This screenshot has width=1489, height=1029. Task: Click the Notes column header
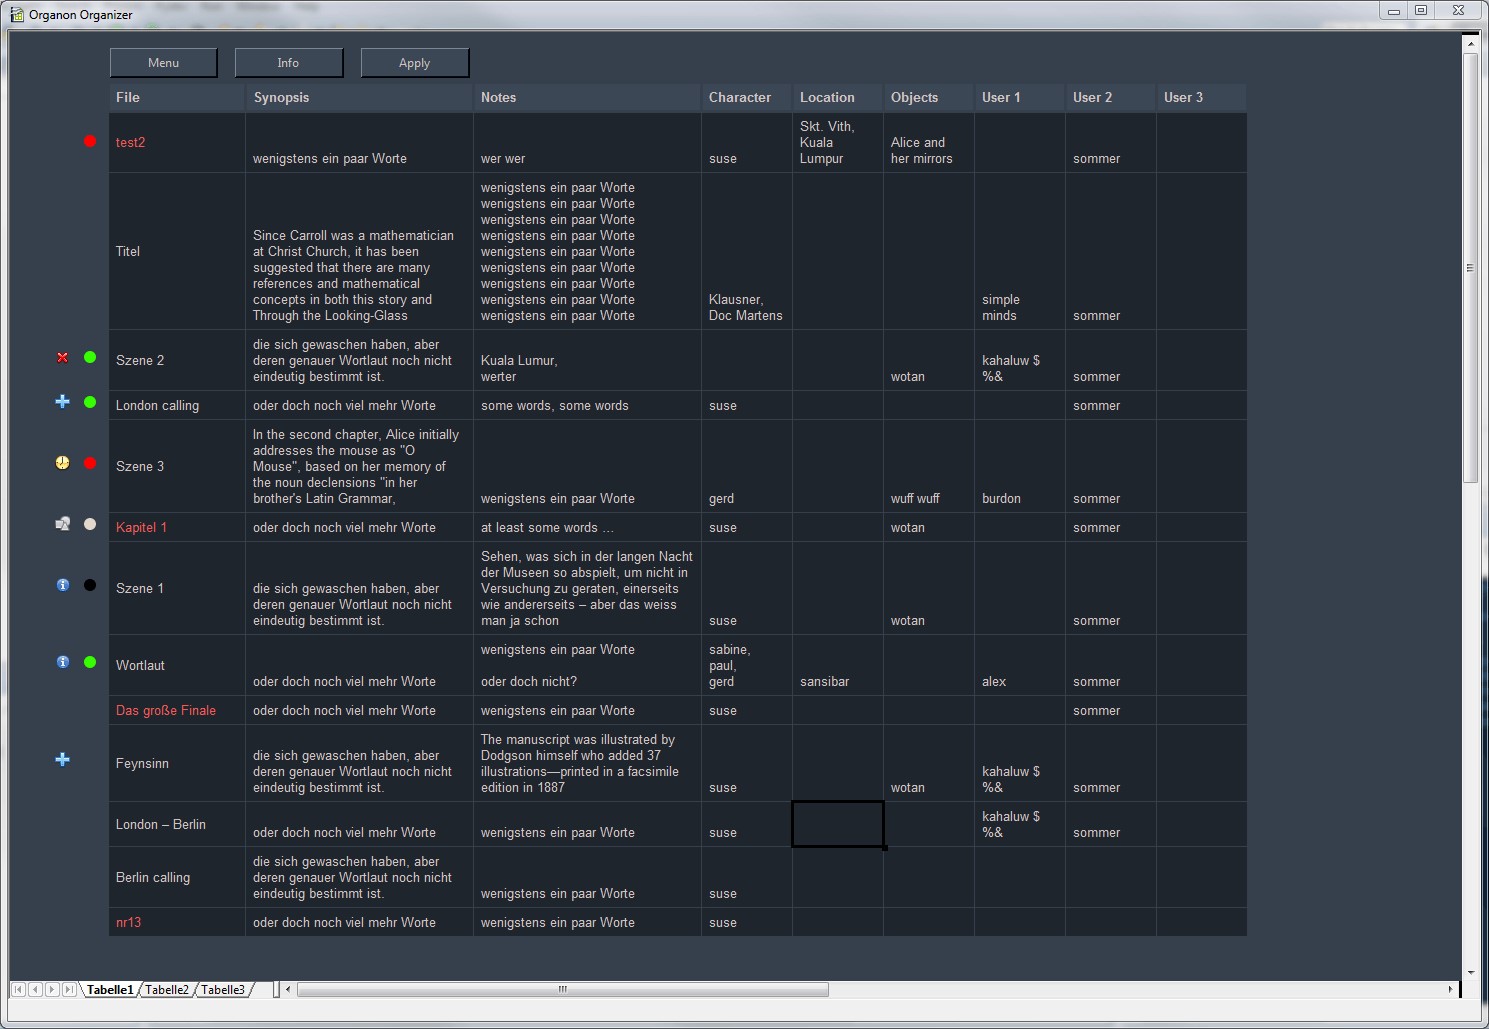[587, 98]
